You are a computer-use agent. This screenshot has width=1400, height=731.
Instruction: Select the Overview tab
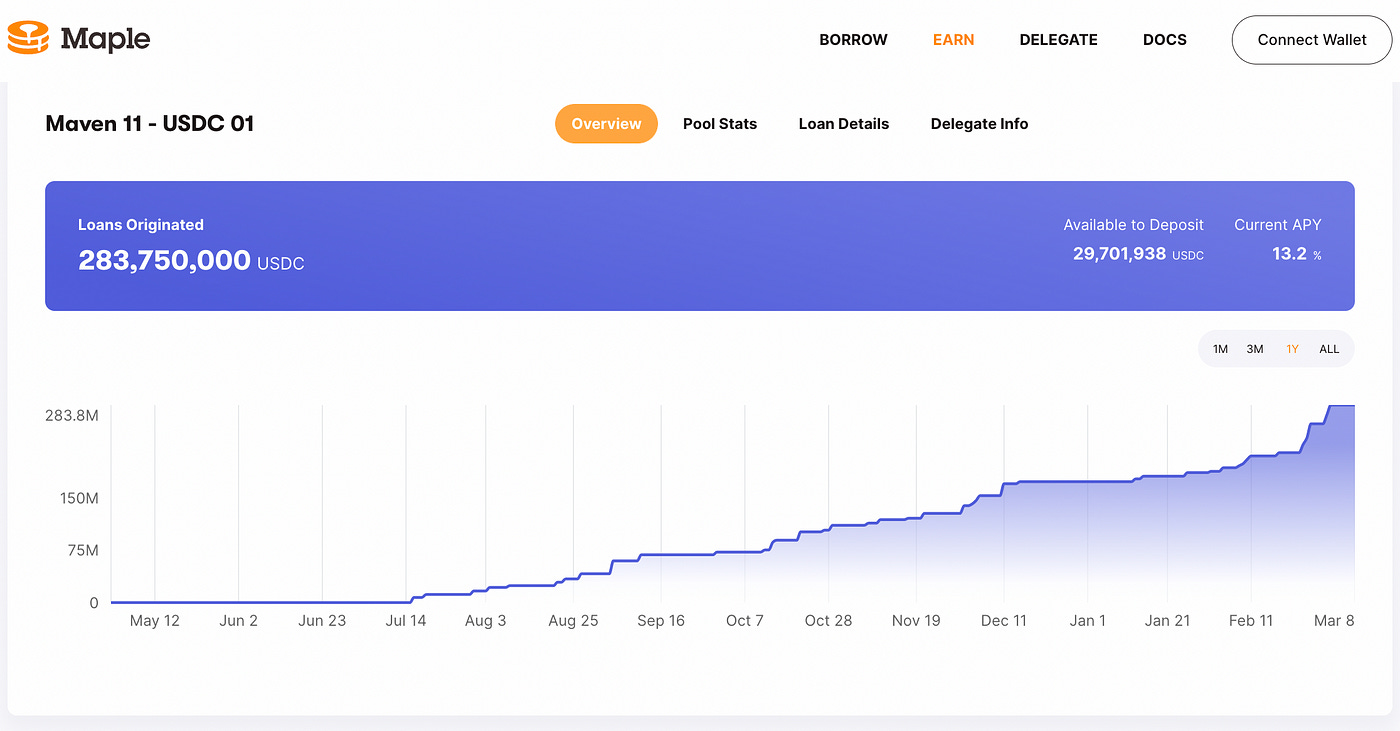point(606,124)
